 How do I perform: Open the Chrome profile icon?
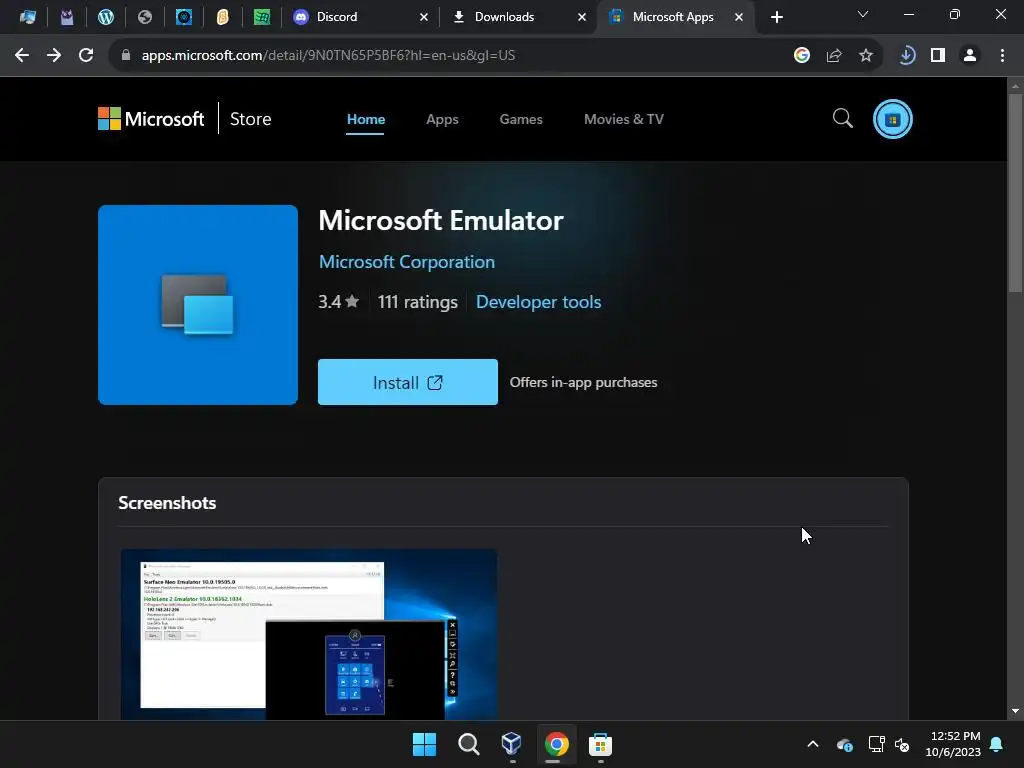(970, 56)
